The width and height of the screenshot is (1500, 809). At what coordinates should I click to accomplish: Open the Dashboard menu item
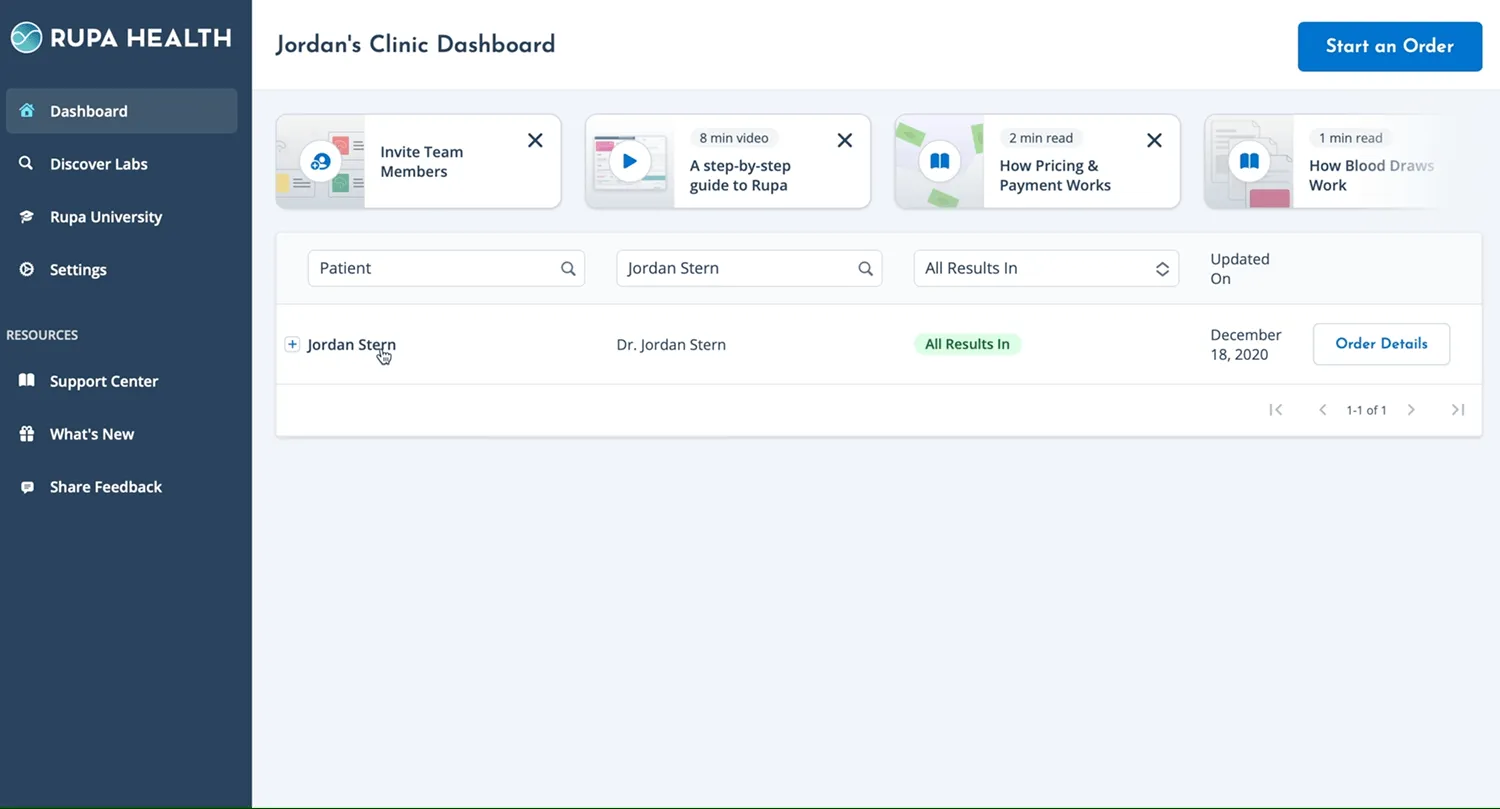[x=122, y=111]
